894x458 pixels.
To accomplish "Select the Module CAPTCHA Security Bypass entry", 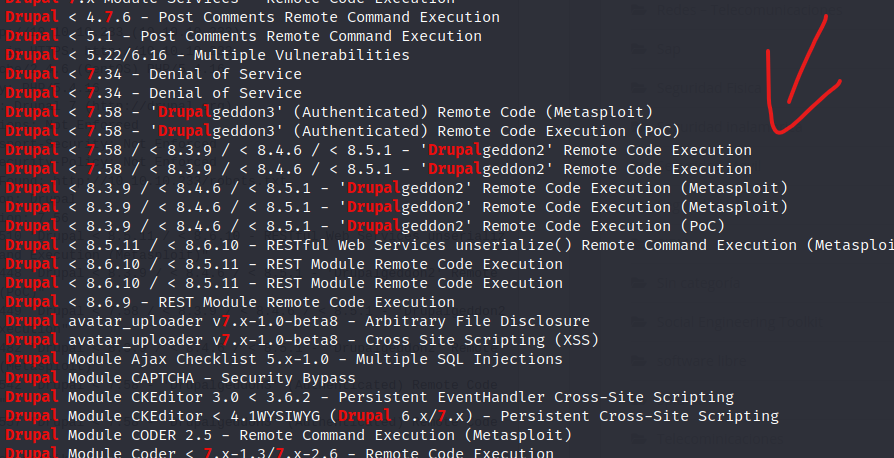I will coord(181,378).
